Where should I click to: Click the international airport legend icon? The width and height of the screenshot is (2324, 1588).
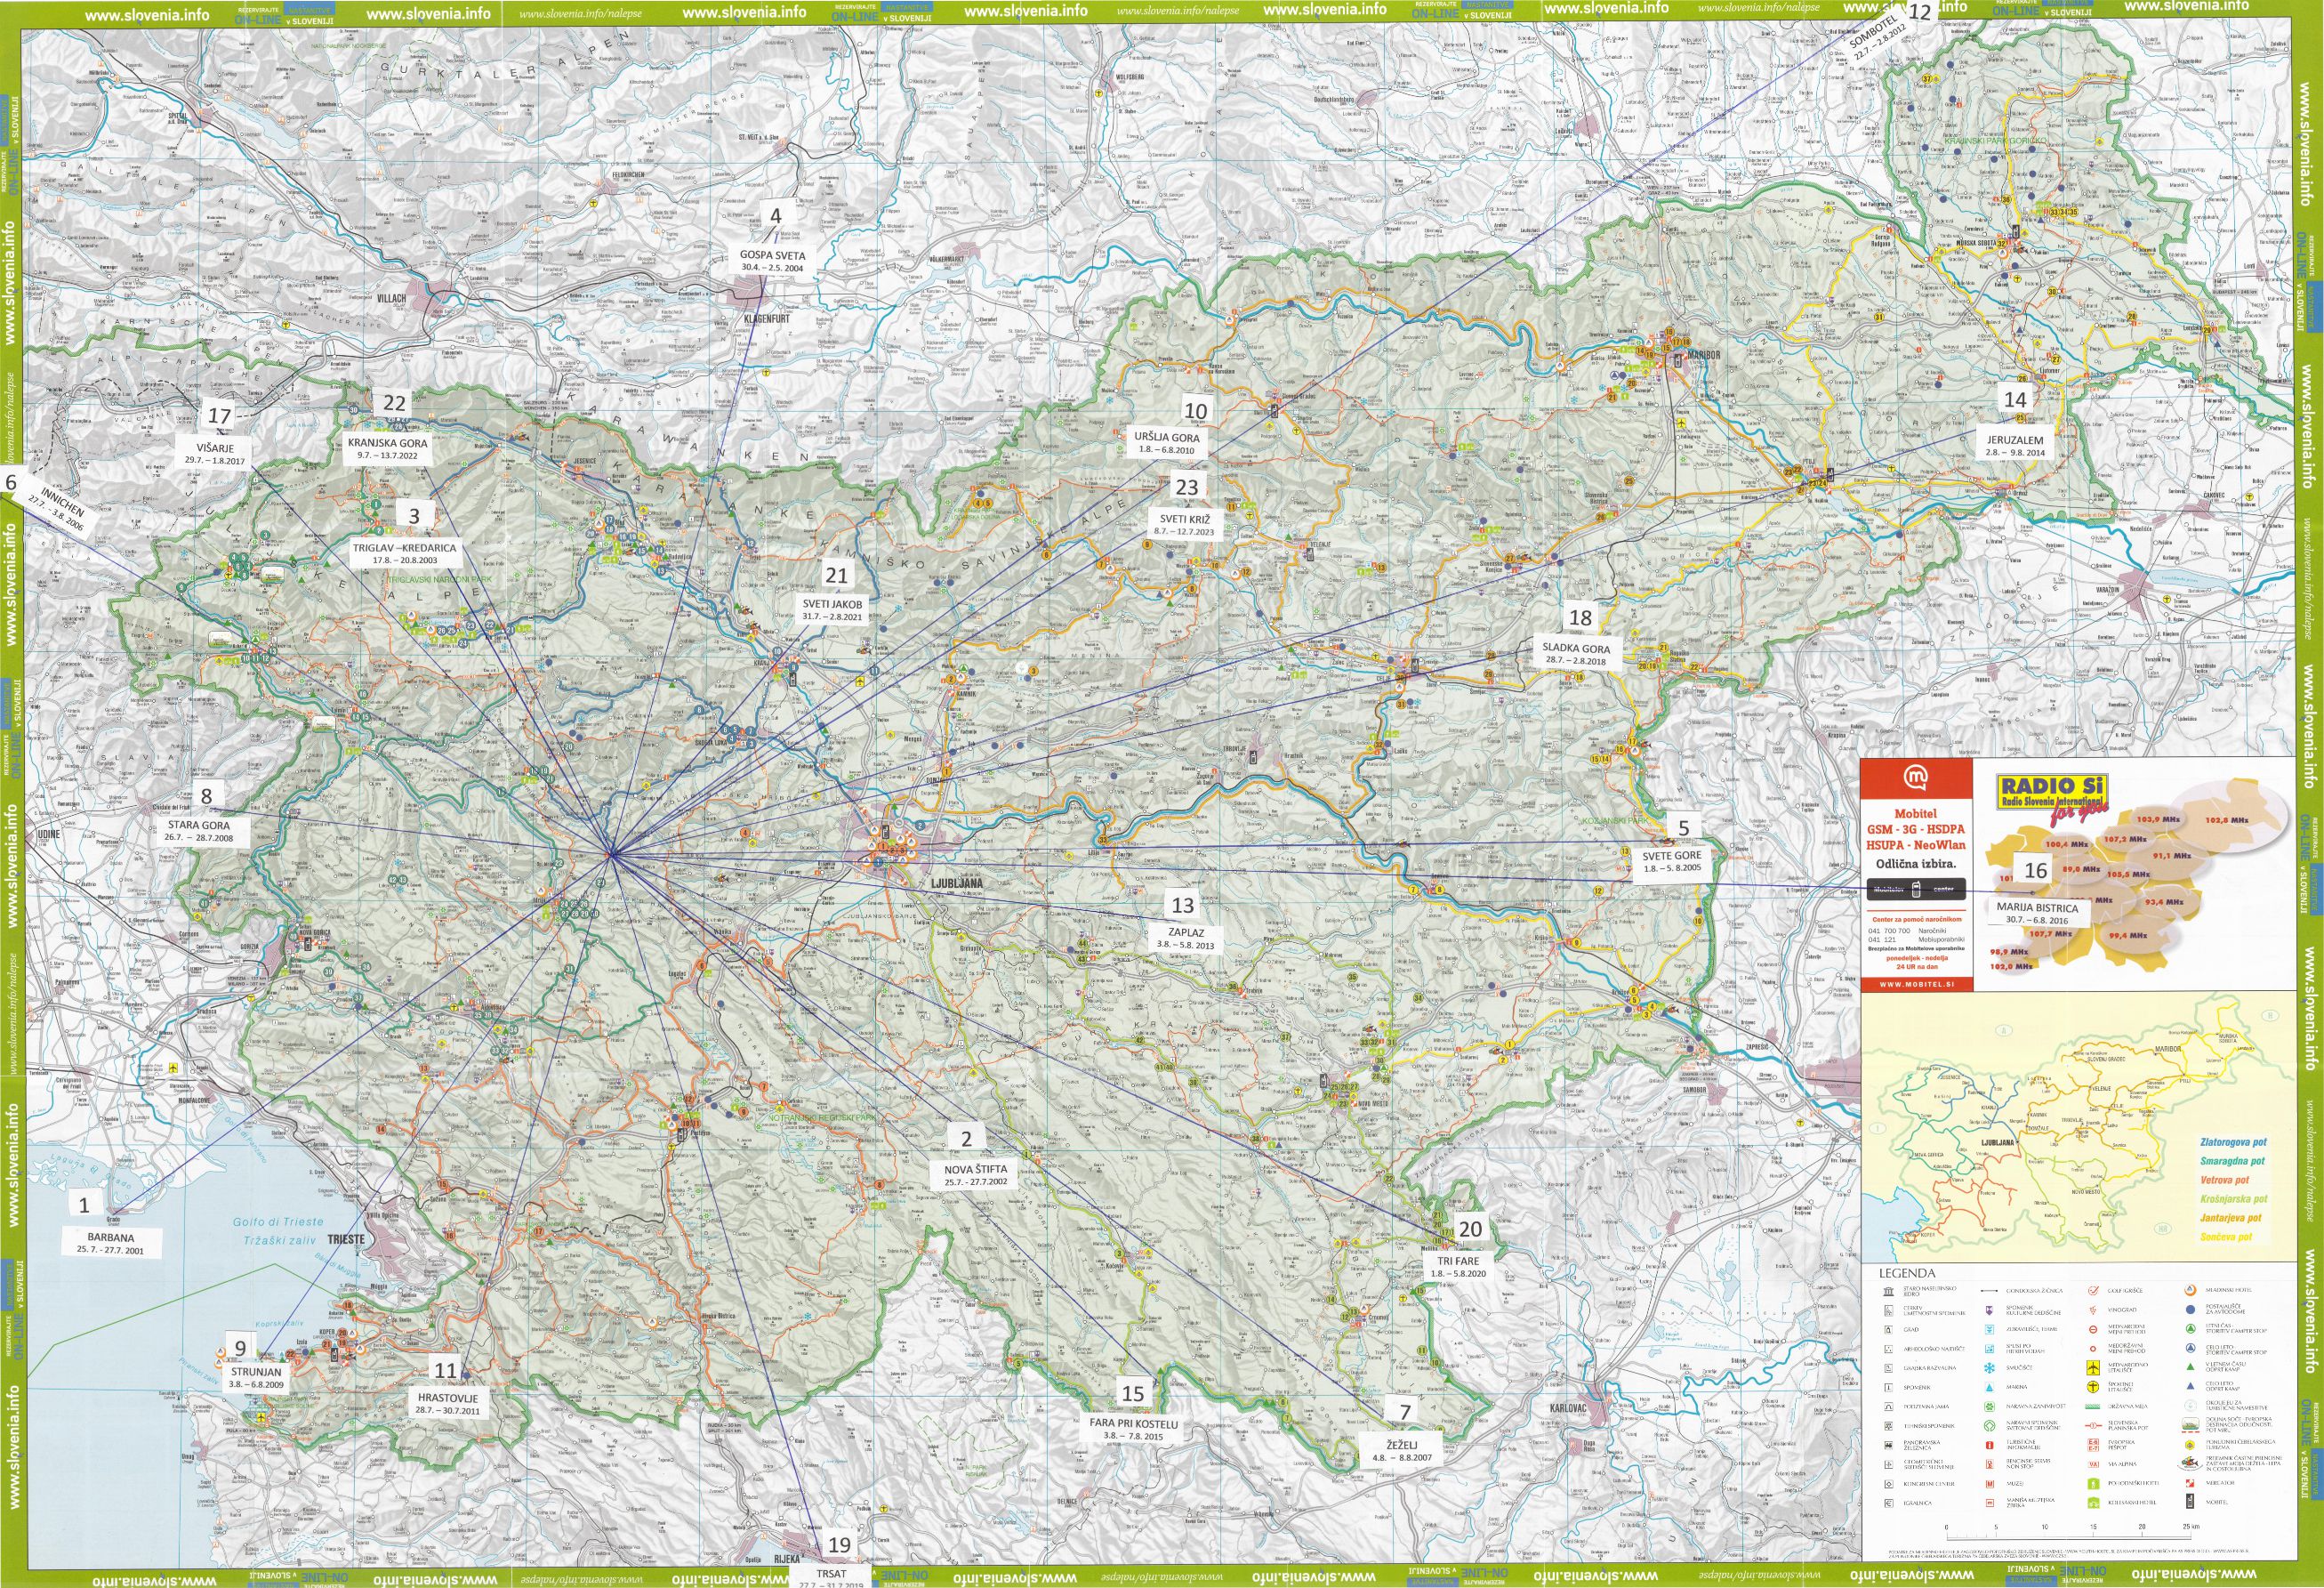pos(2093,1368)
